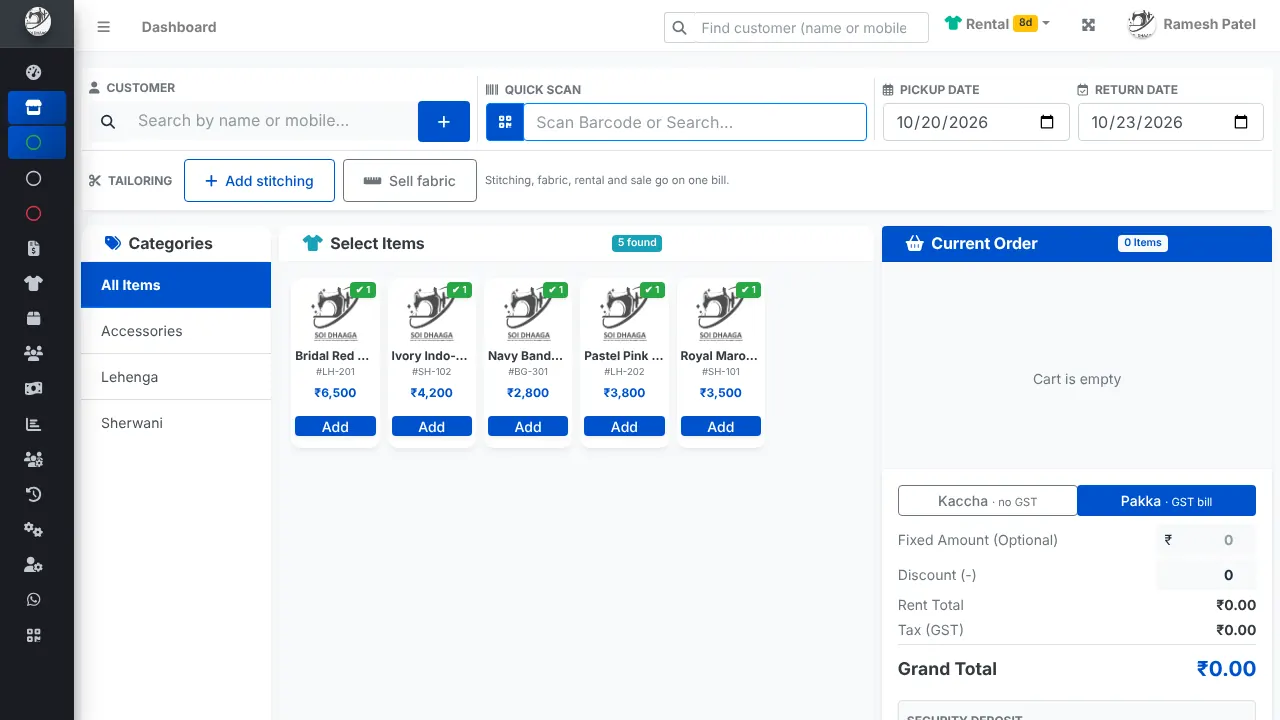Image resolution: width=1280 pixels, height=720 pixels.
Task: Open the return date calendar picker
Action: (1241, 122)
